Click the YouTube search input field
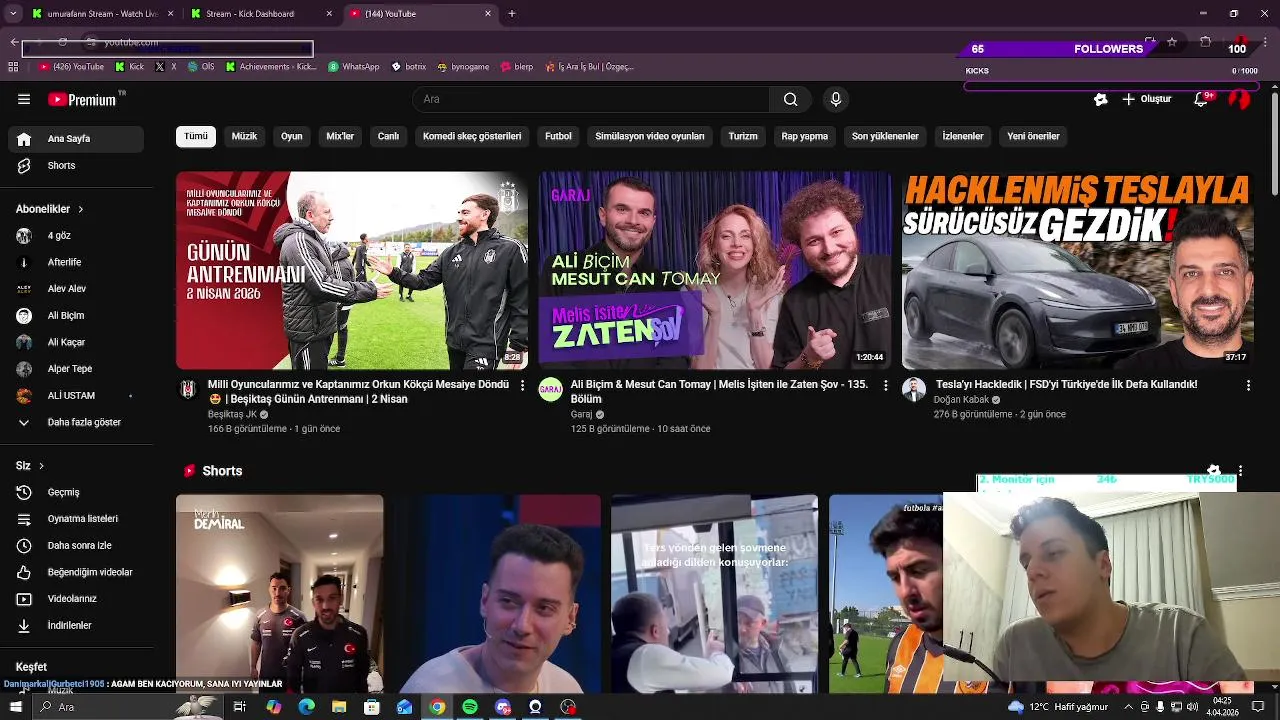This screenshot has width=1280, height=720. click(591, 99)
